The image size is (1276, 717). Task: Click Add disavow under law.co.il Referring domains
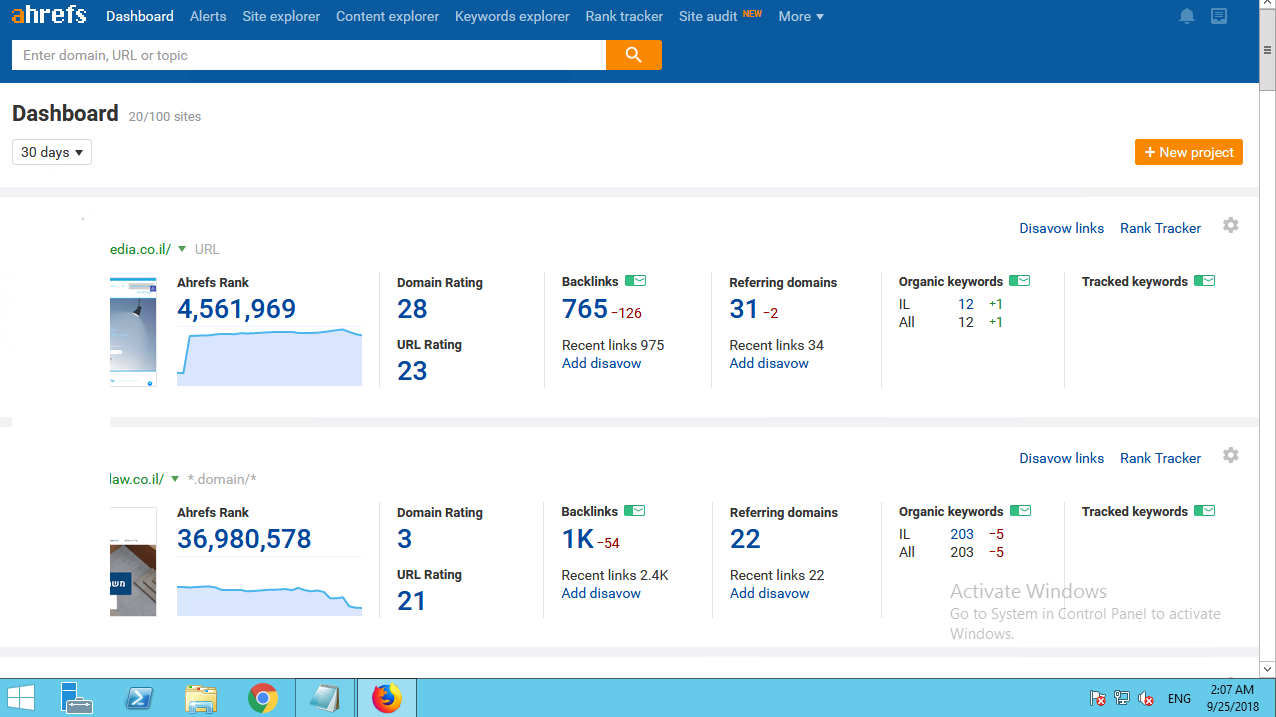(x=769, y=593)
